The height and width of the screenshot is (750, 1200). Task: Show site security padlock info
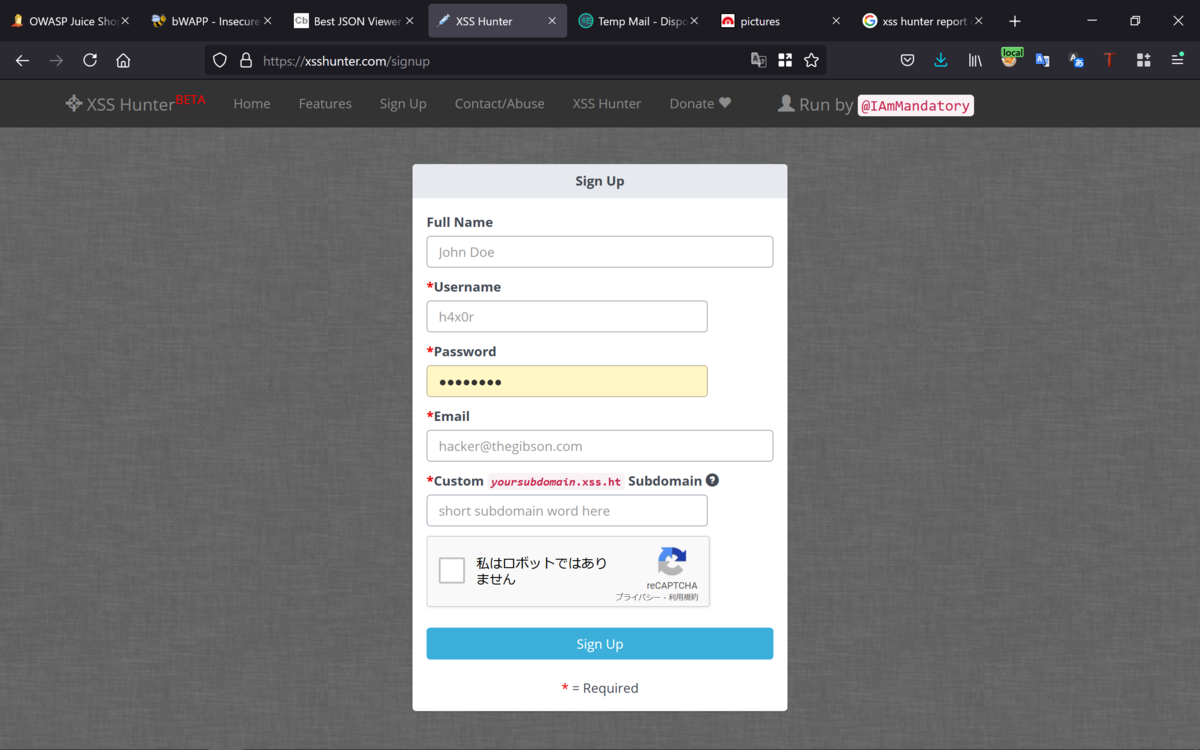245,60
